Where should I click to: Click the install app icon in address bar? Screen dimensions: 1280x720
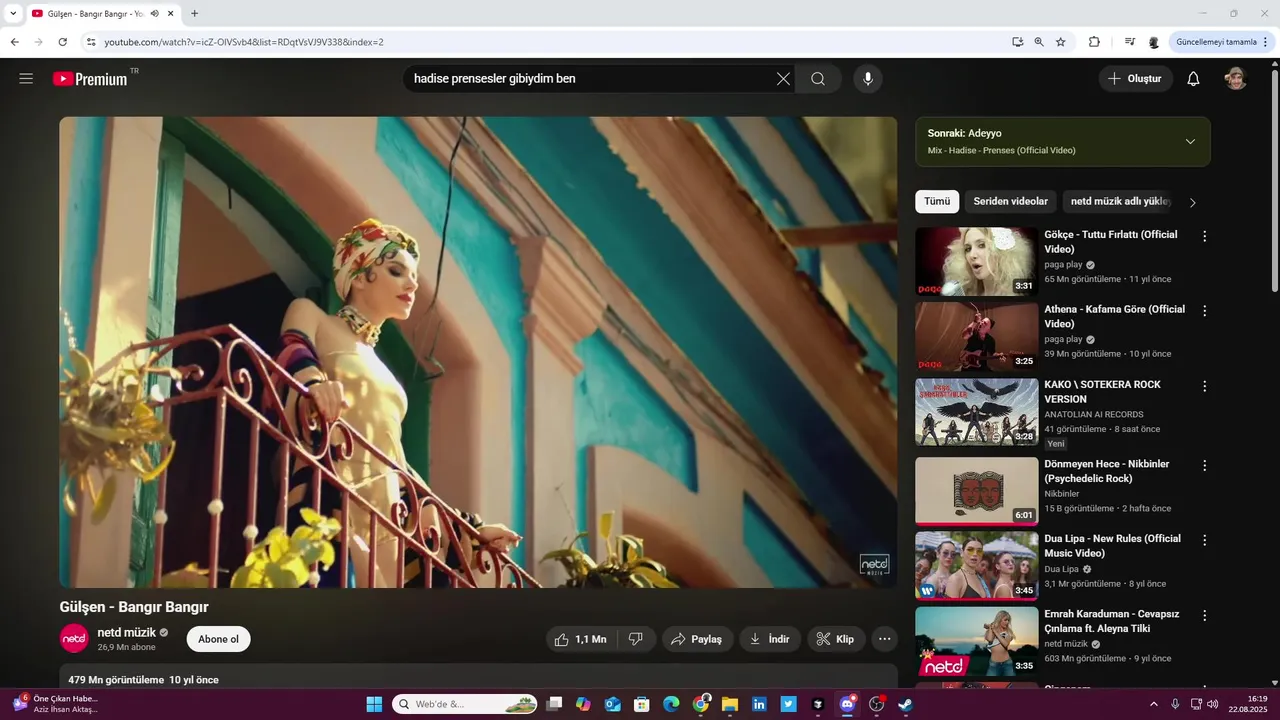pos(1017,42)
